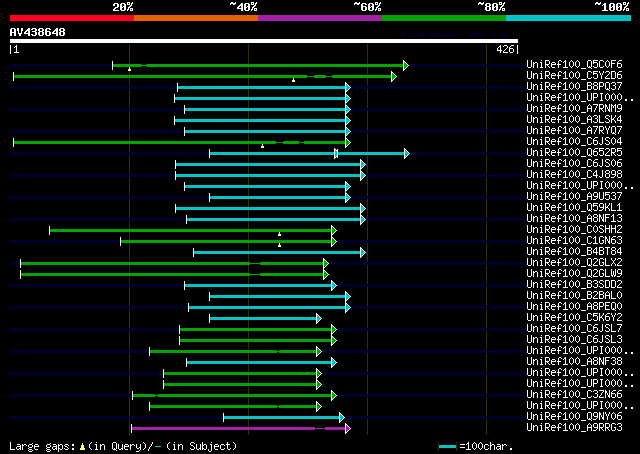Select the UniRef100_A9U537 label
This screenshot has width=640, height=454.
click(574, 197)
